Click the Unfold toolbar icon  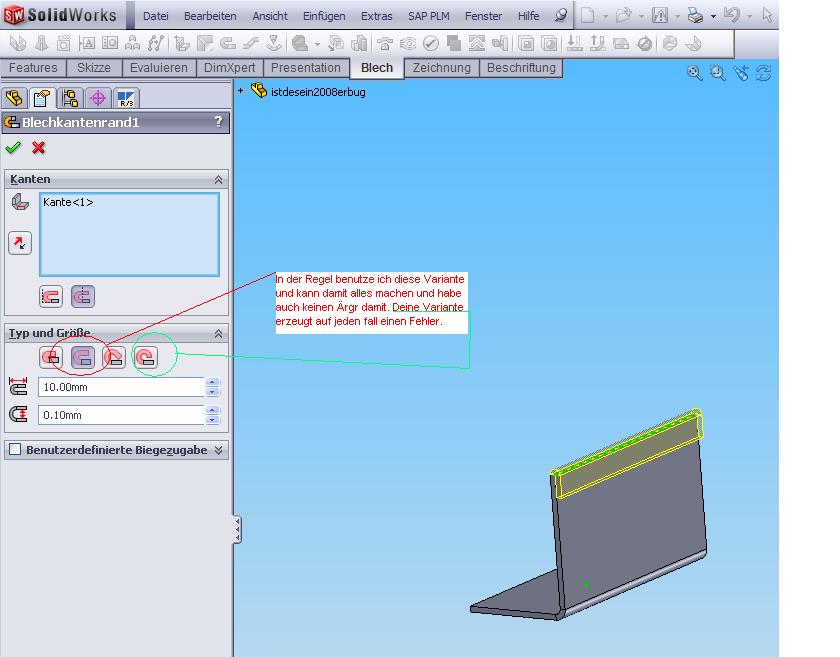click(x=574, y=43)
